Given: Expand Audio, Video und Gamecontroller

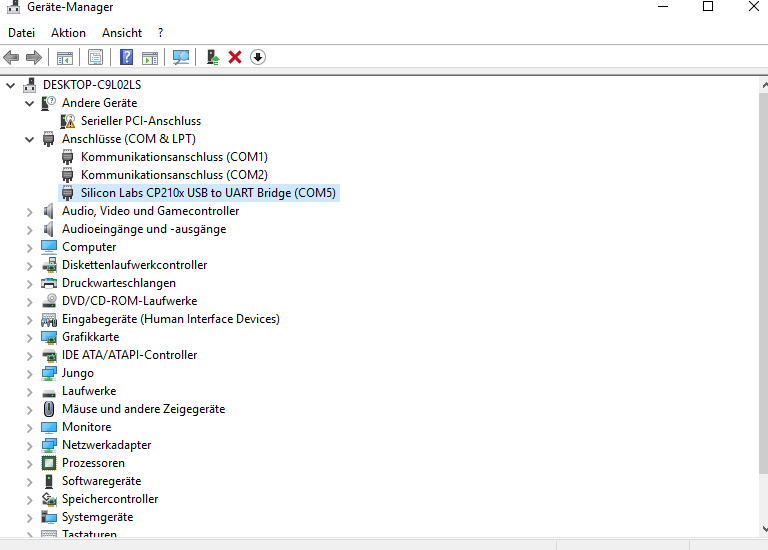Looking at the screenshot, I should coord(29,212).
